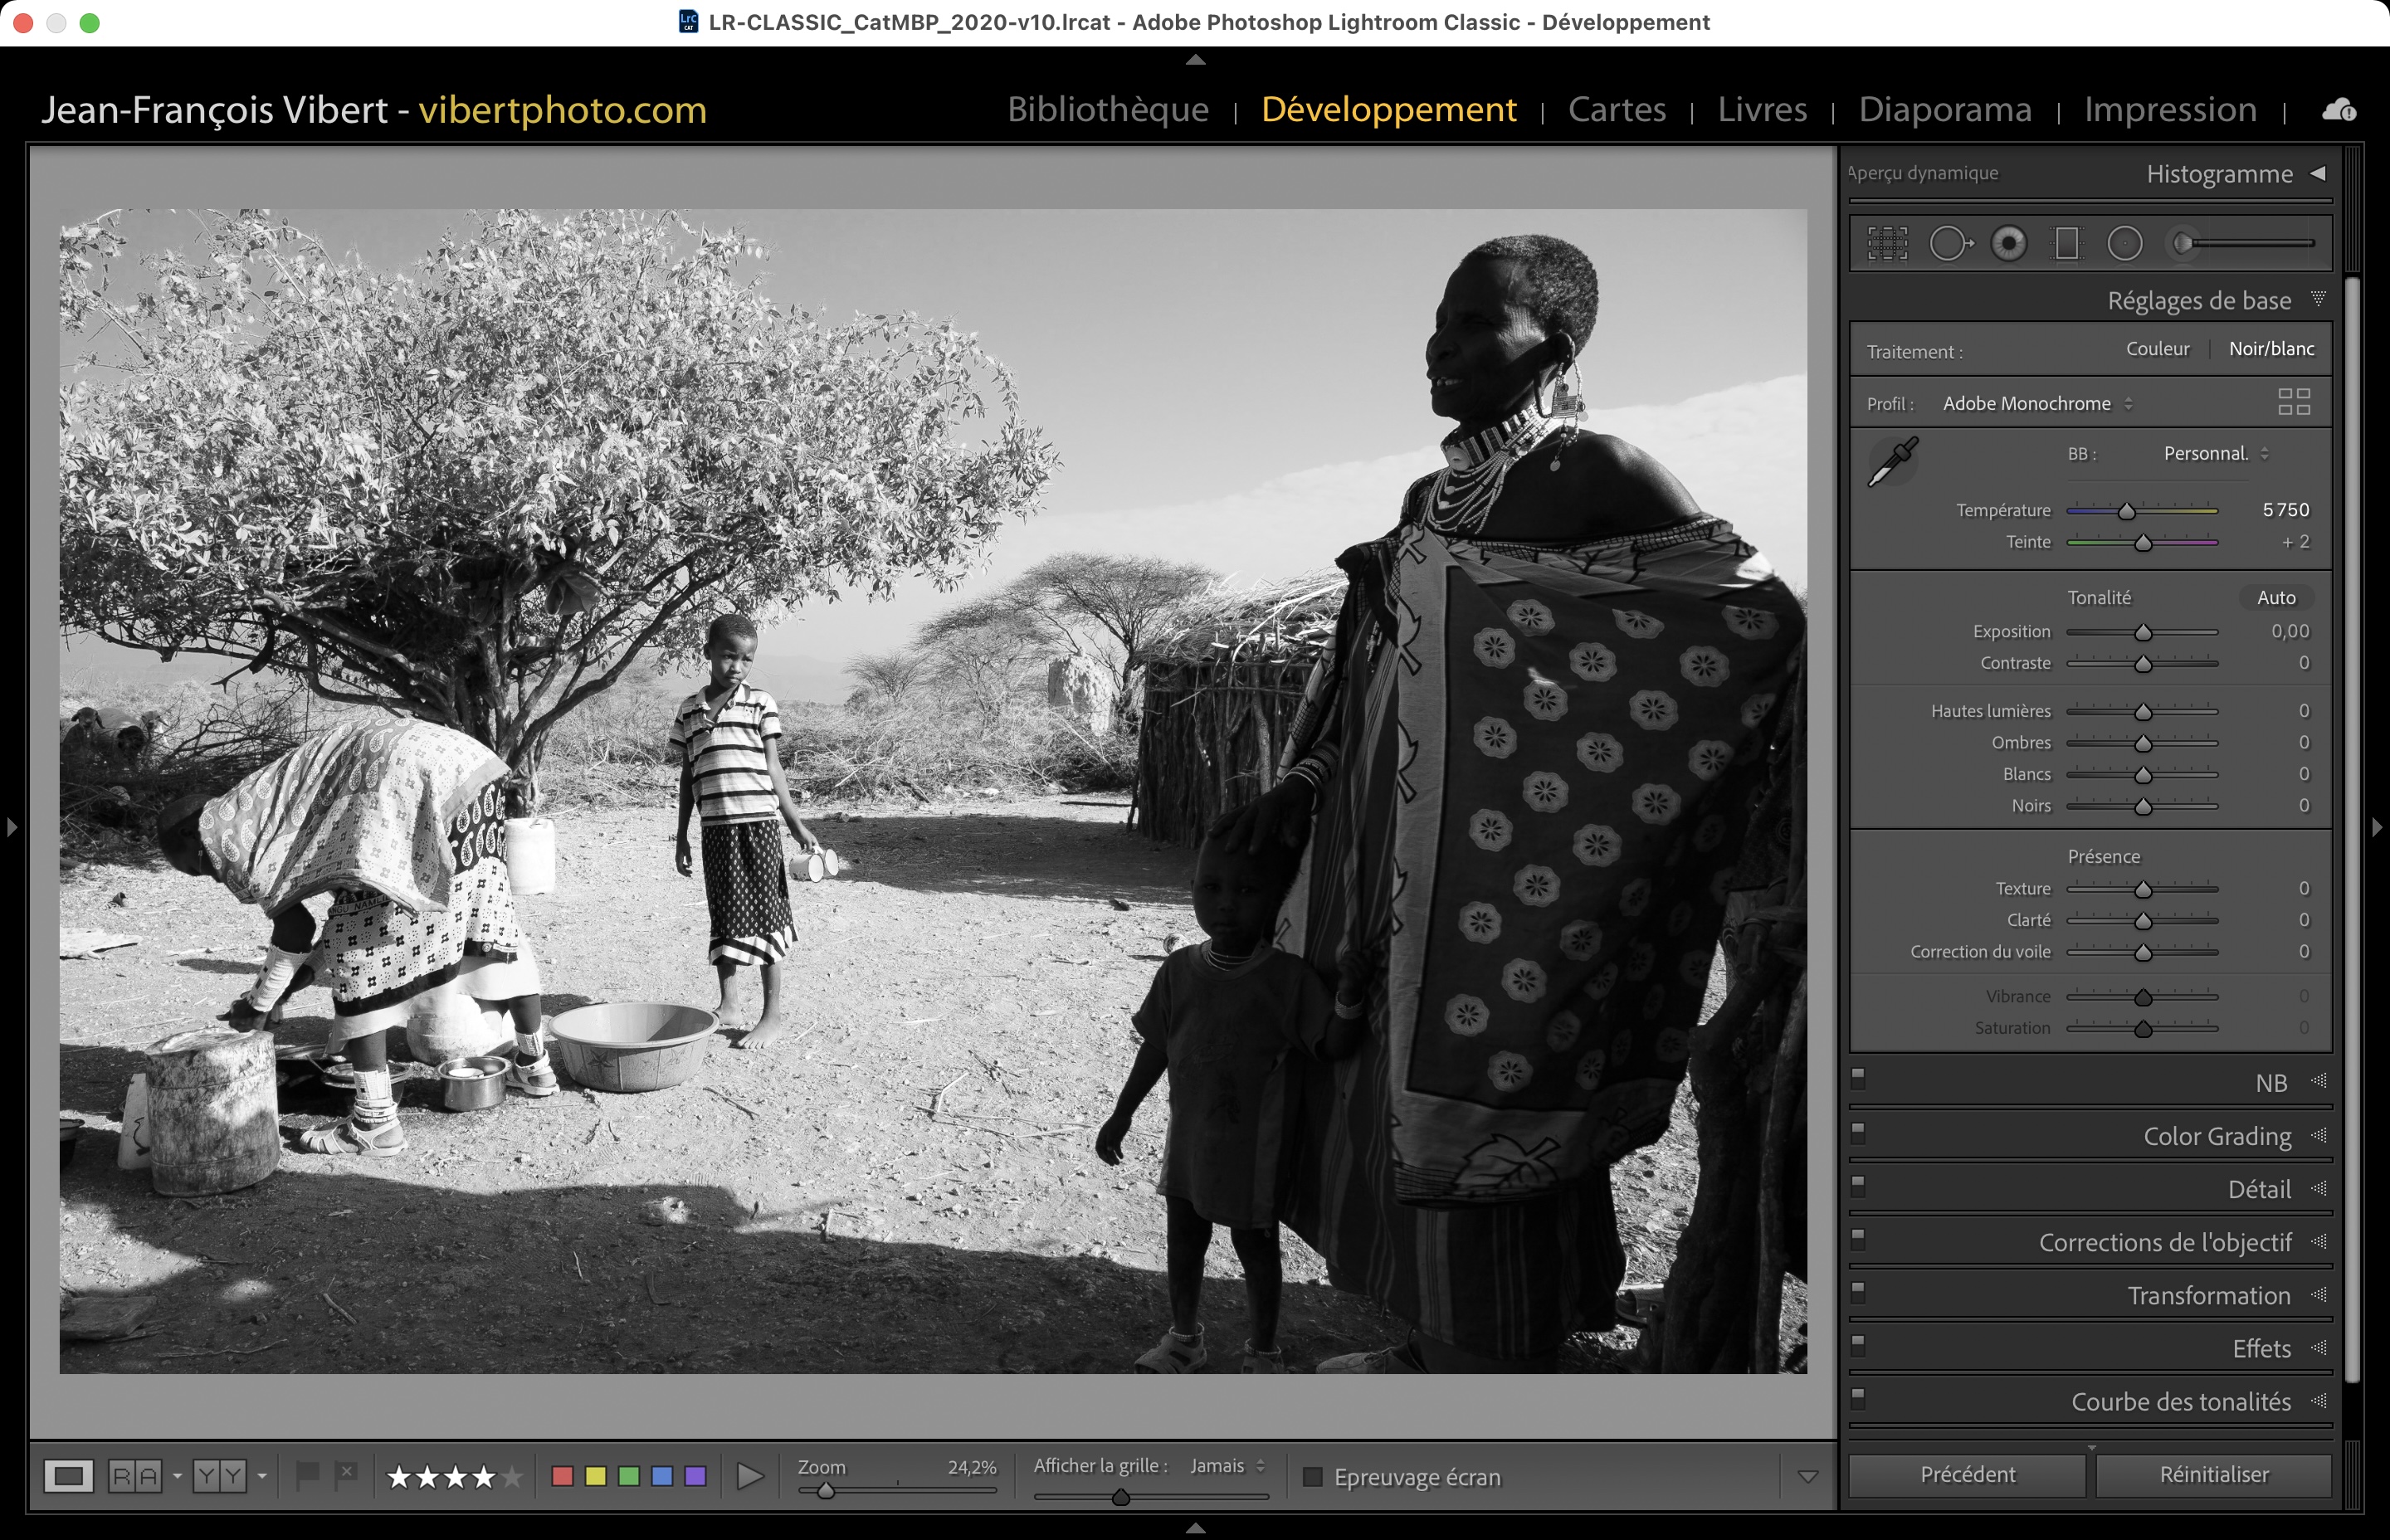Activate the Spot Removal tool
2390x1540 pixels.
(1949, 243)
